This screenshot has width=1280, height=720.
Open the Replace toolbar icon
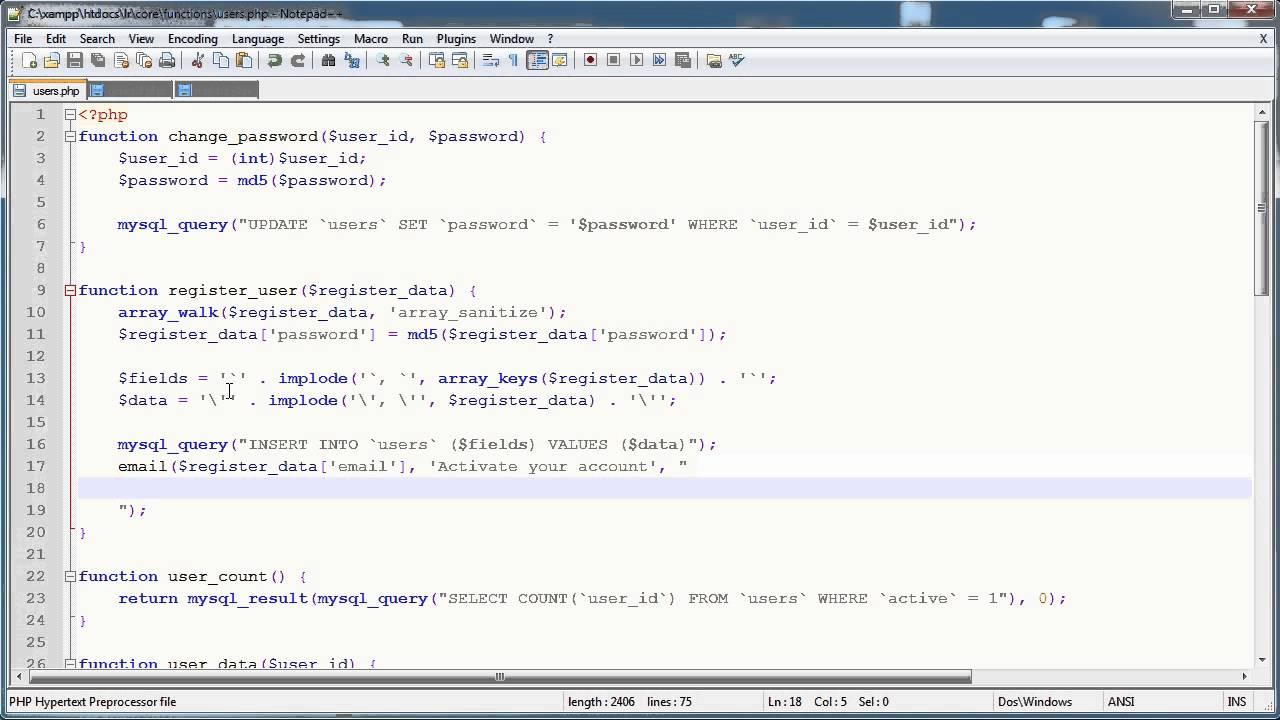pos(351,60)
